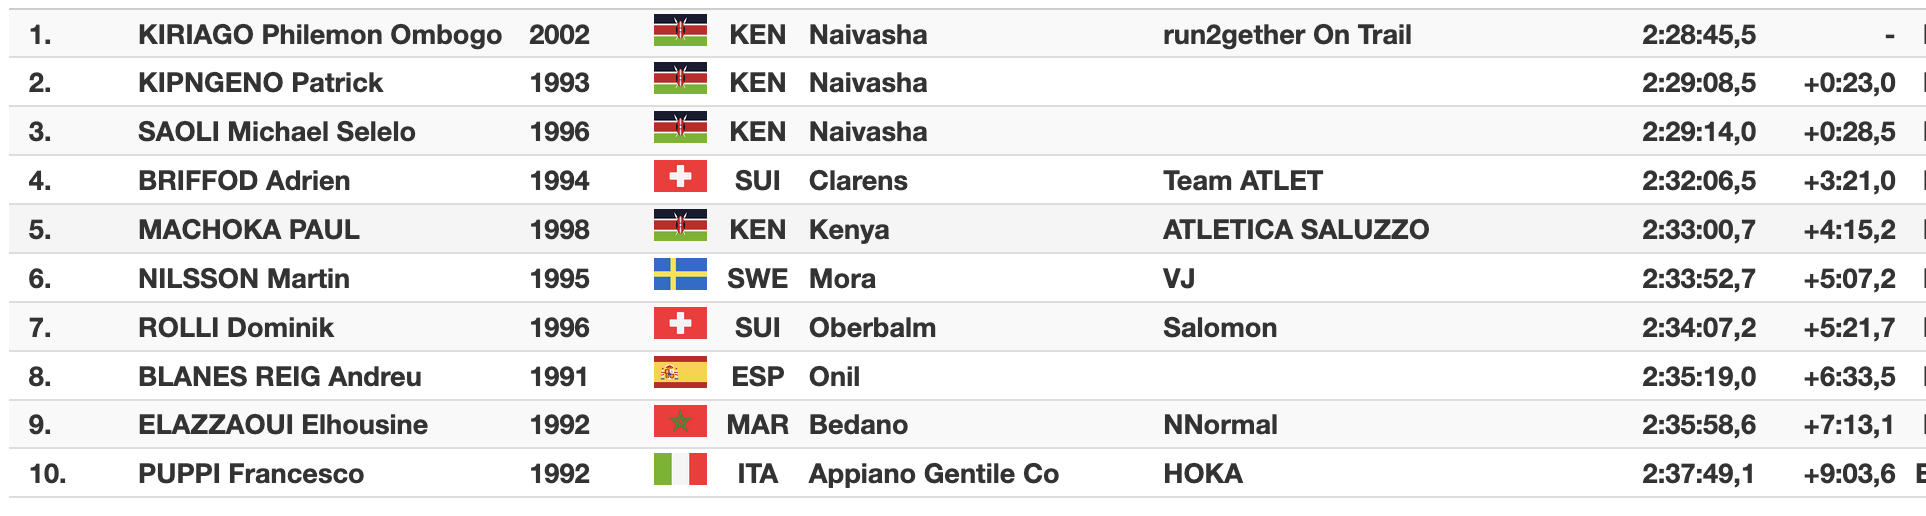Select the HOKA team entry
The image size is (1926, 516).
[x=1202, y=474]
